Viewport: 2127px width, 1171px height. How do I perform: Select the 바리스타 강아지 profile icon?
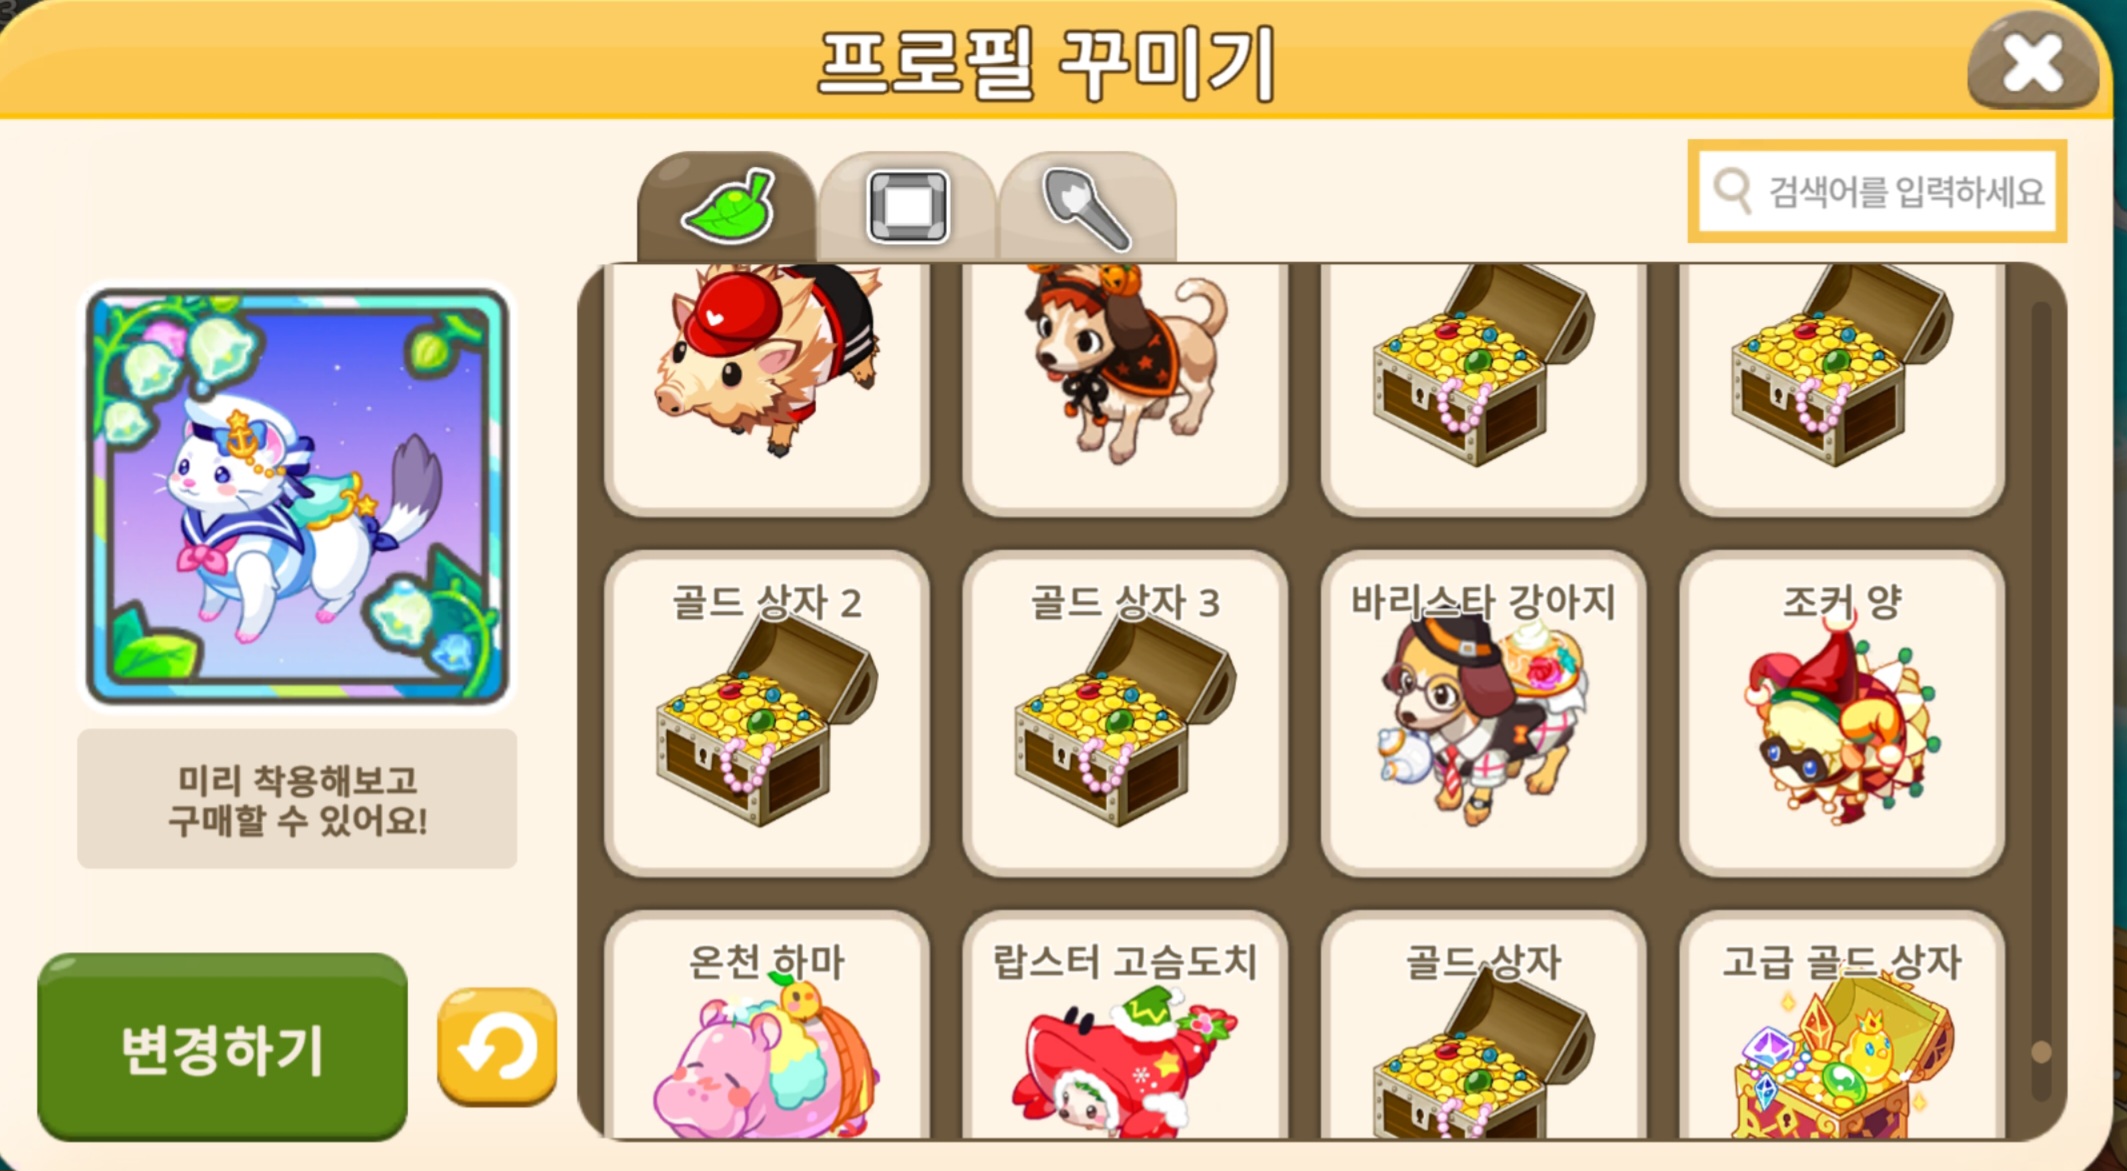pyautogui.click(x=1484, y=714)
